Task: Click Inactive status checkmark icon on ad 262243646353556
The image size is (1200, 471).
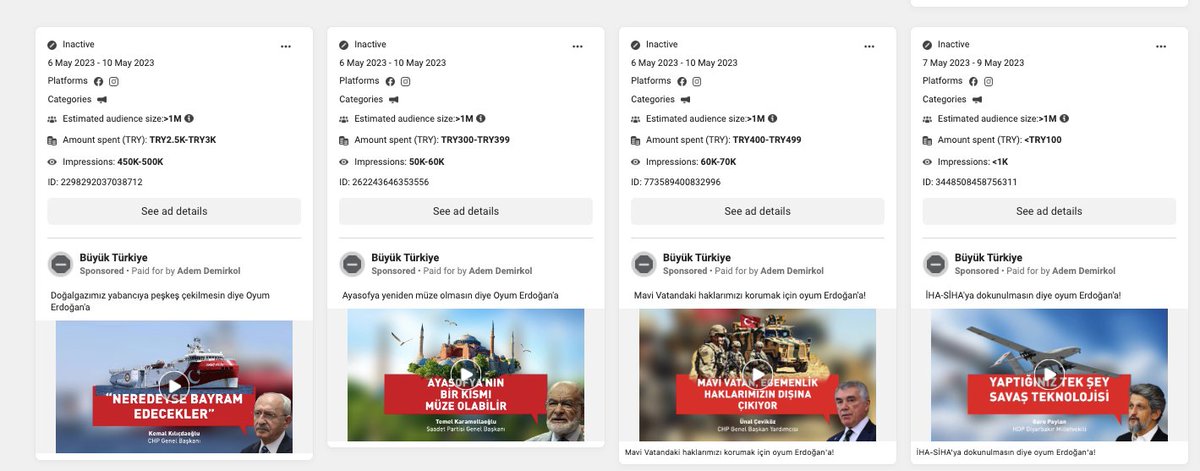Action: [x=344, y=45]
